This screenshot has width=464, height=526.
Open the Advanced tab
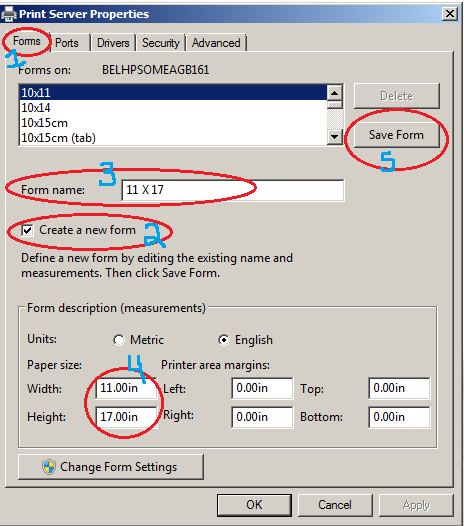pyautogui.click(x=216, y=43)
